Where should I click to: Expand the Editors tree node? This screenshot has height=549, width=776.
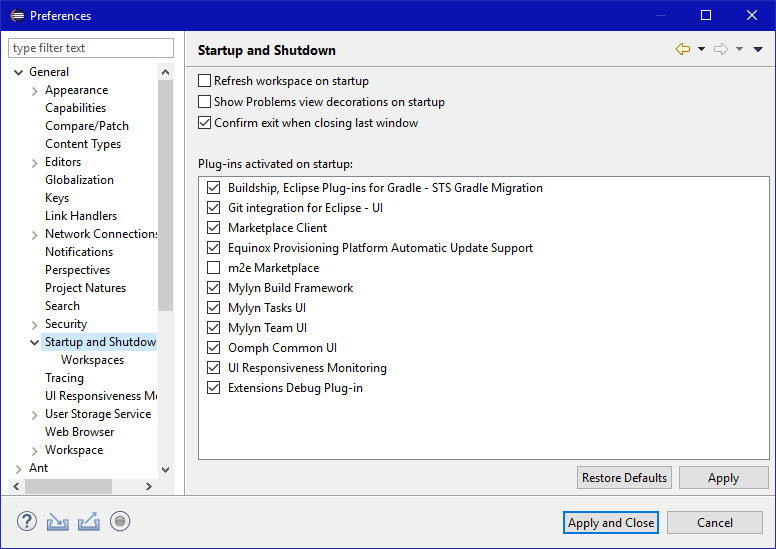pyautogui.click(x=35, y=163)
